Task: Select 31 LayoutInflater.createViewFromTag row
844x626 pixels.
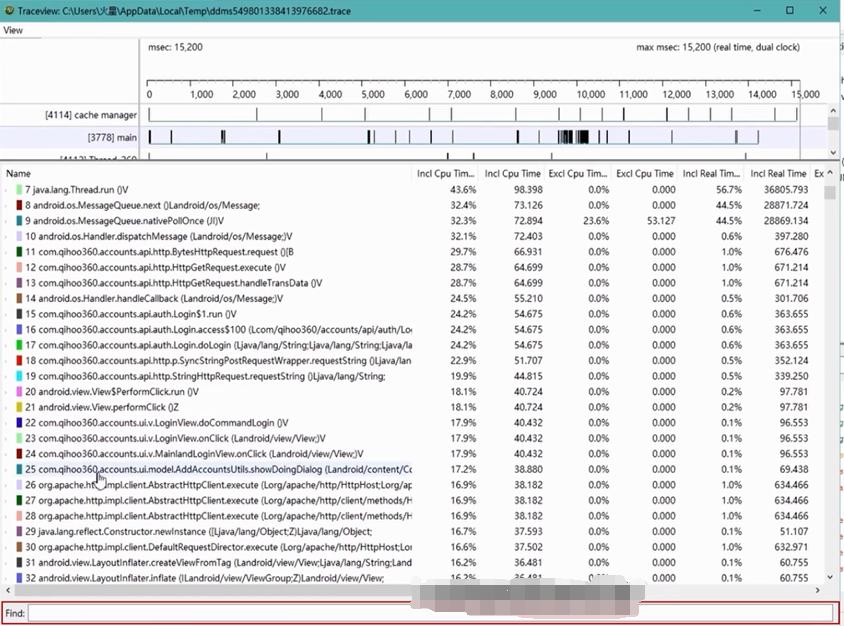Action: 412,562
